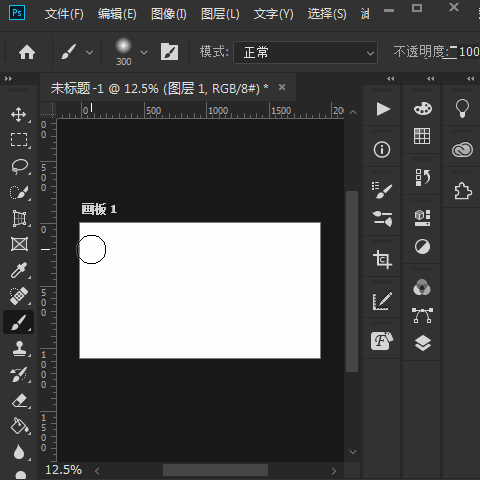Open the Layers panel icon
Image resolution: width=480 pixels, height=480 pixels.
423,343
